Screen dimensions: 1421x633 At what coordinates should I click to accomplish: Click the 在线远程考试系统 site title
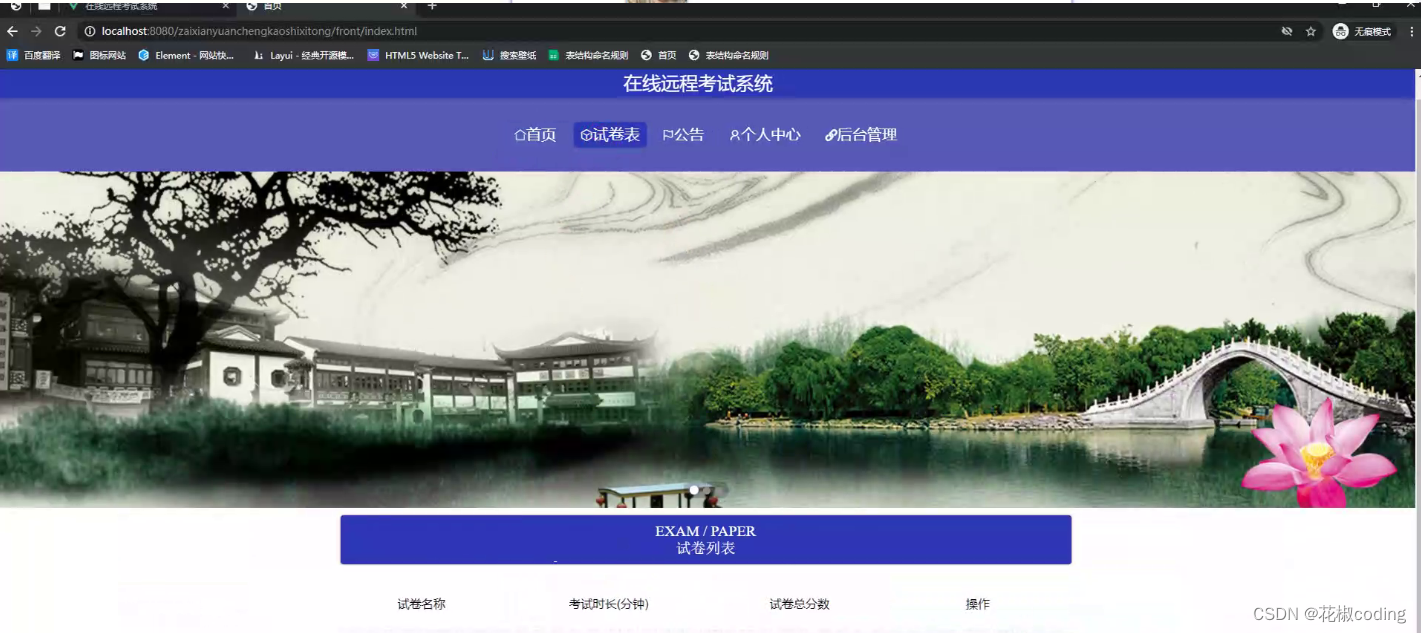point(698,84)
